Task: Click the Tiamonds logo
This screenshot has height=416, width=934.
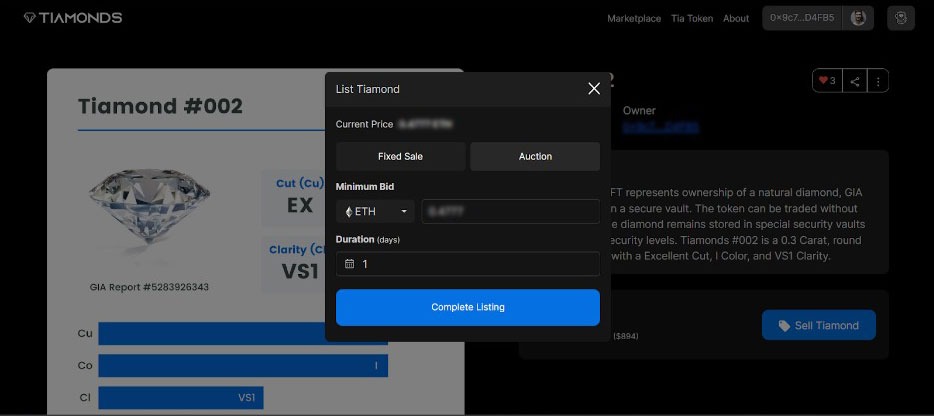Action: [73, 18]
